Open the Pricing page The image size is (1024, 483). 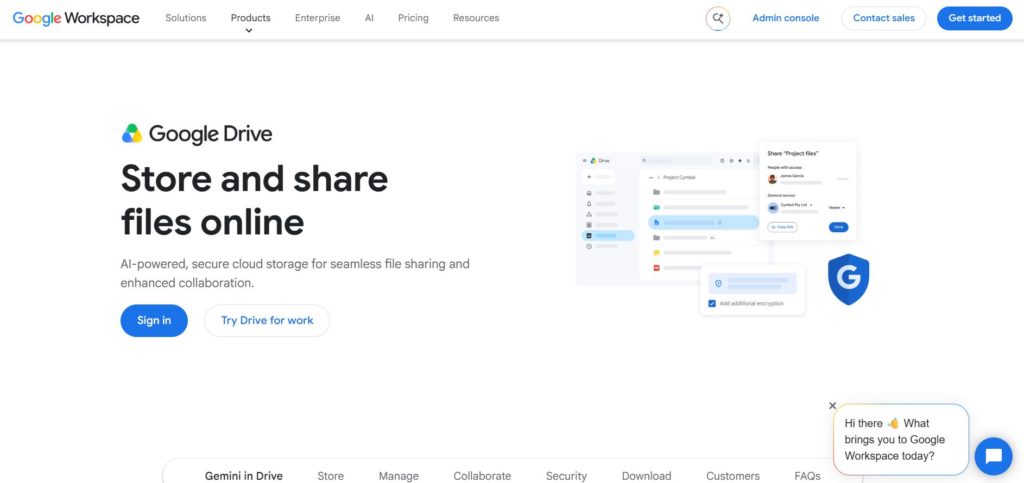coord(413,18)
